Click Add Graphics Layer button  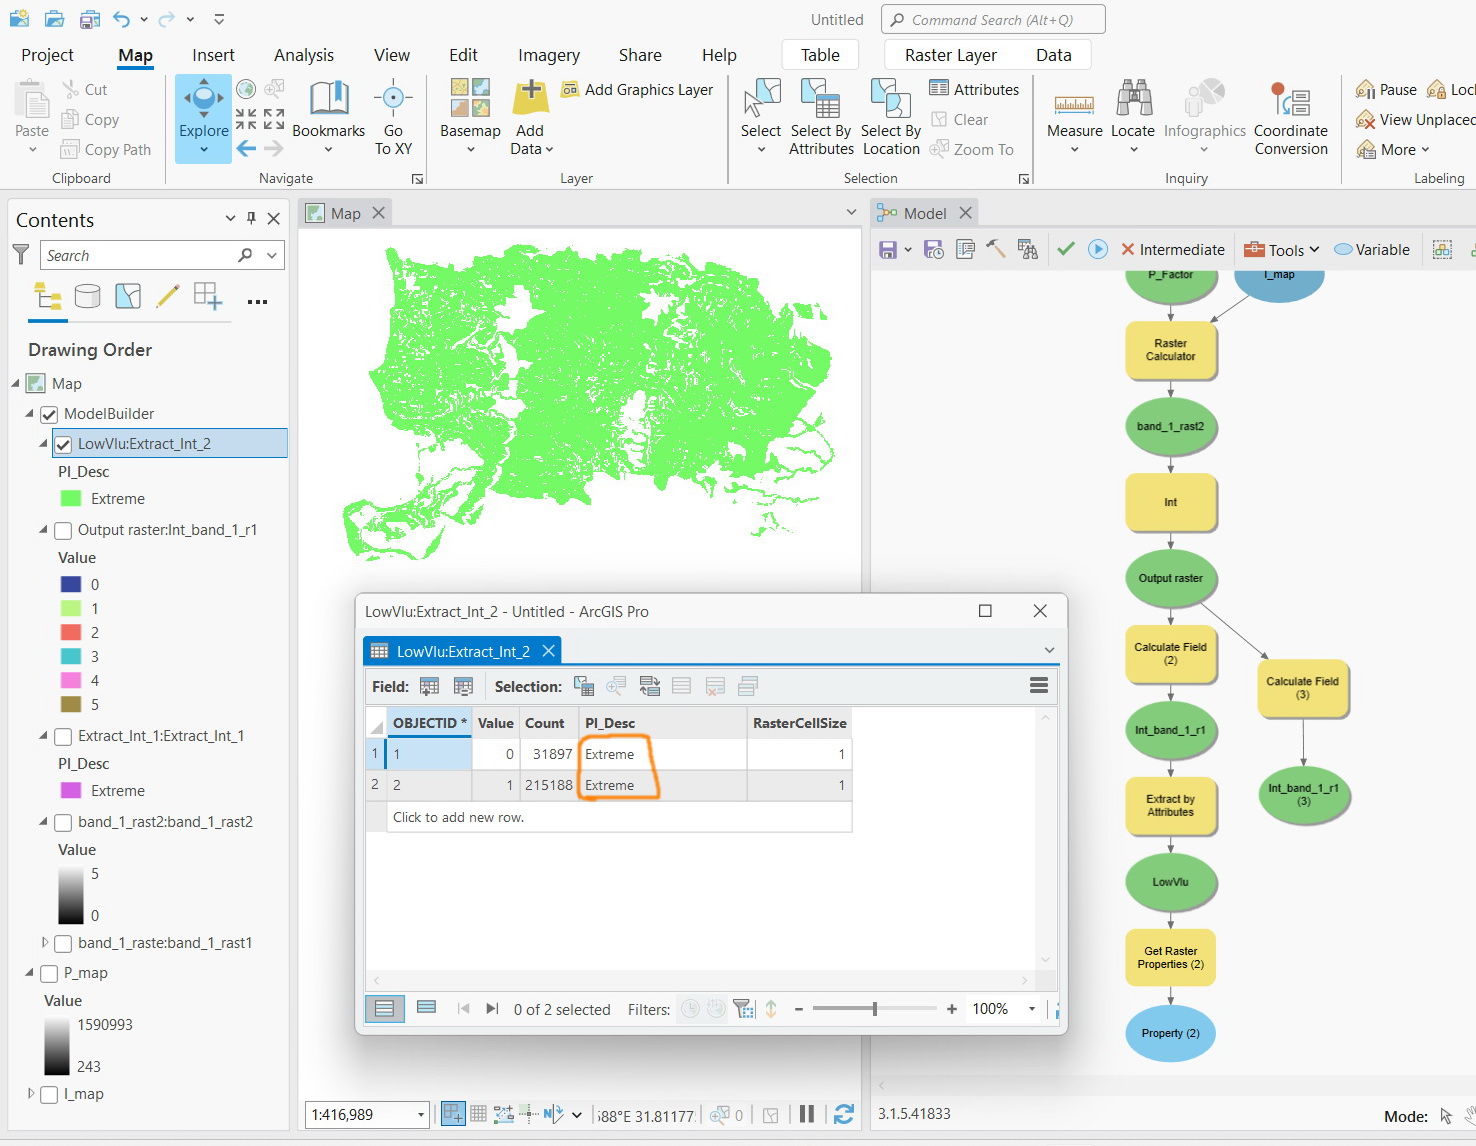637,89
